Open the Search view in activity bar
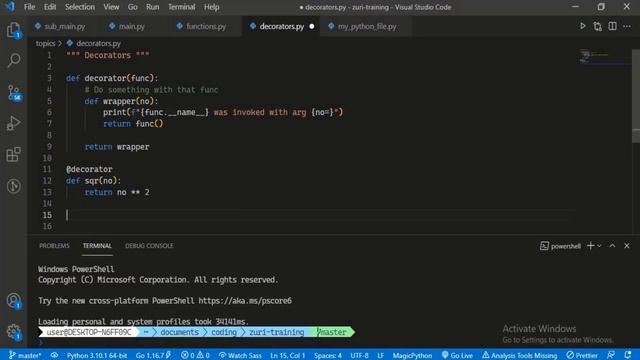 pyautogui.click(x=13, y=60)
